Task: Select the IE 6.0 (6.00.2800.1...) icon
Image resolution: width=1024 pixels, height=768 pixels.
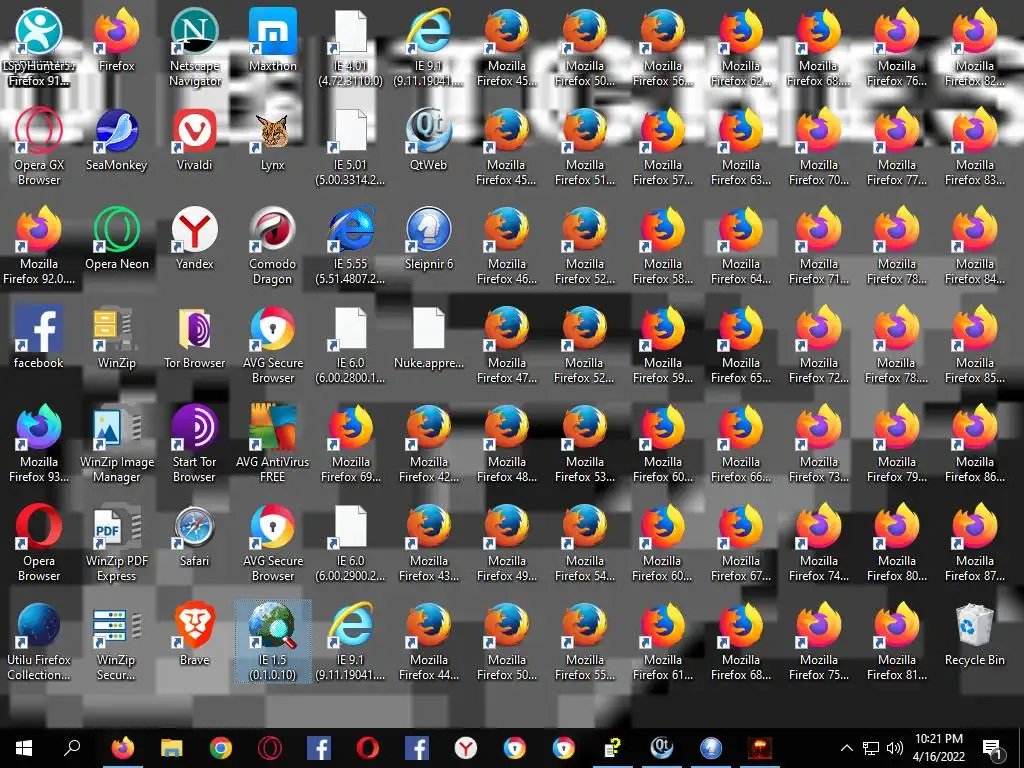Action: [351, 345]
